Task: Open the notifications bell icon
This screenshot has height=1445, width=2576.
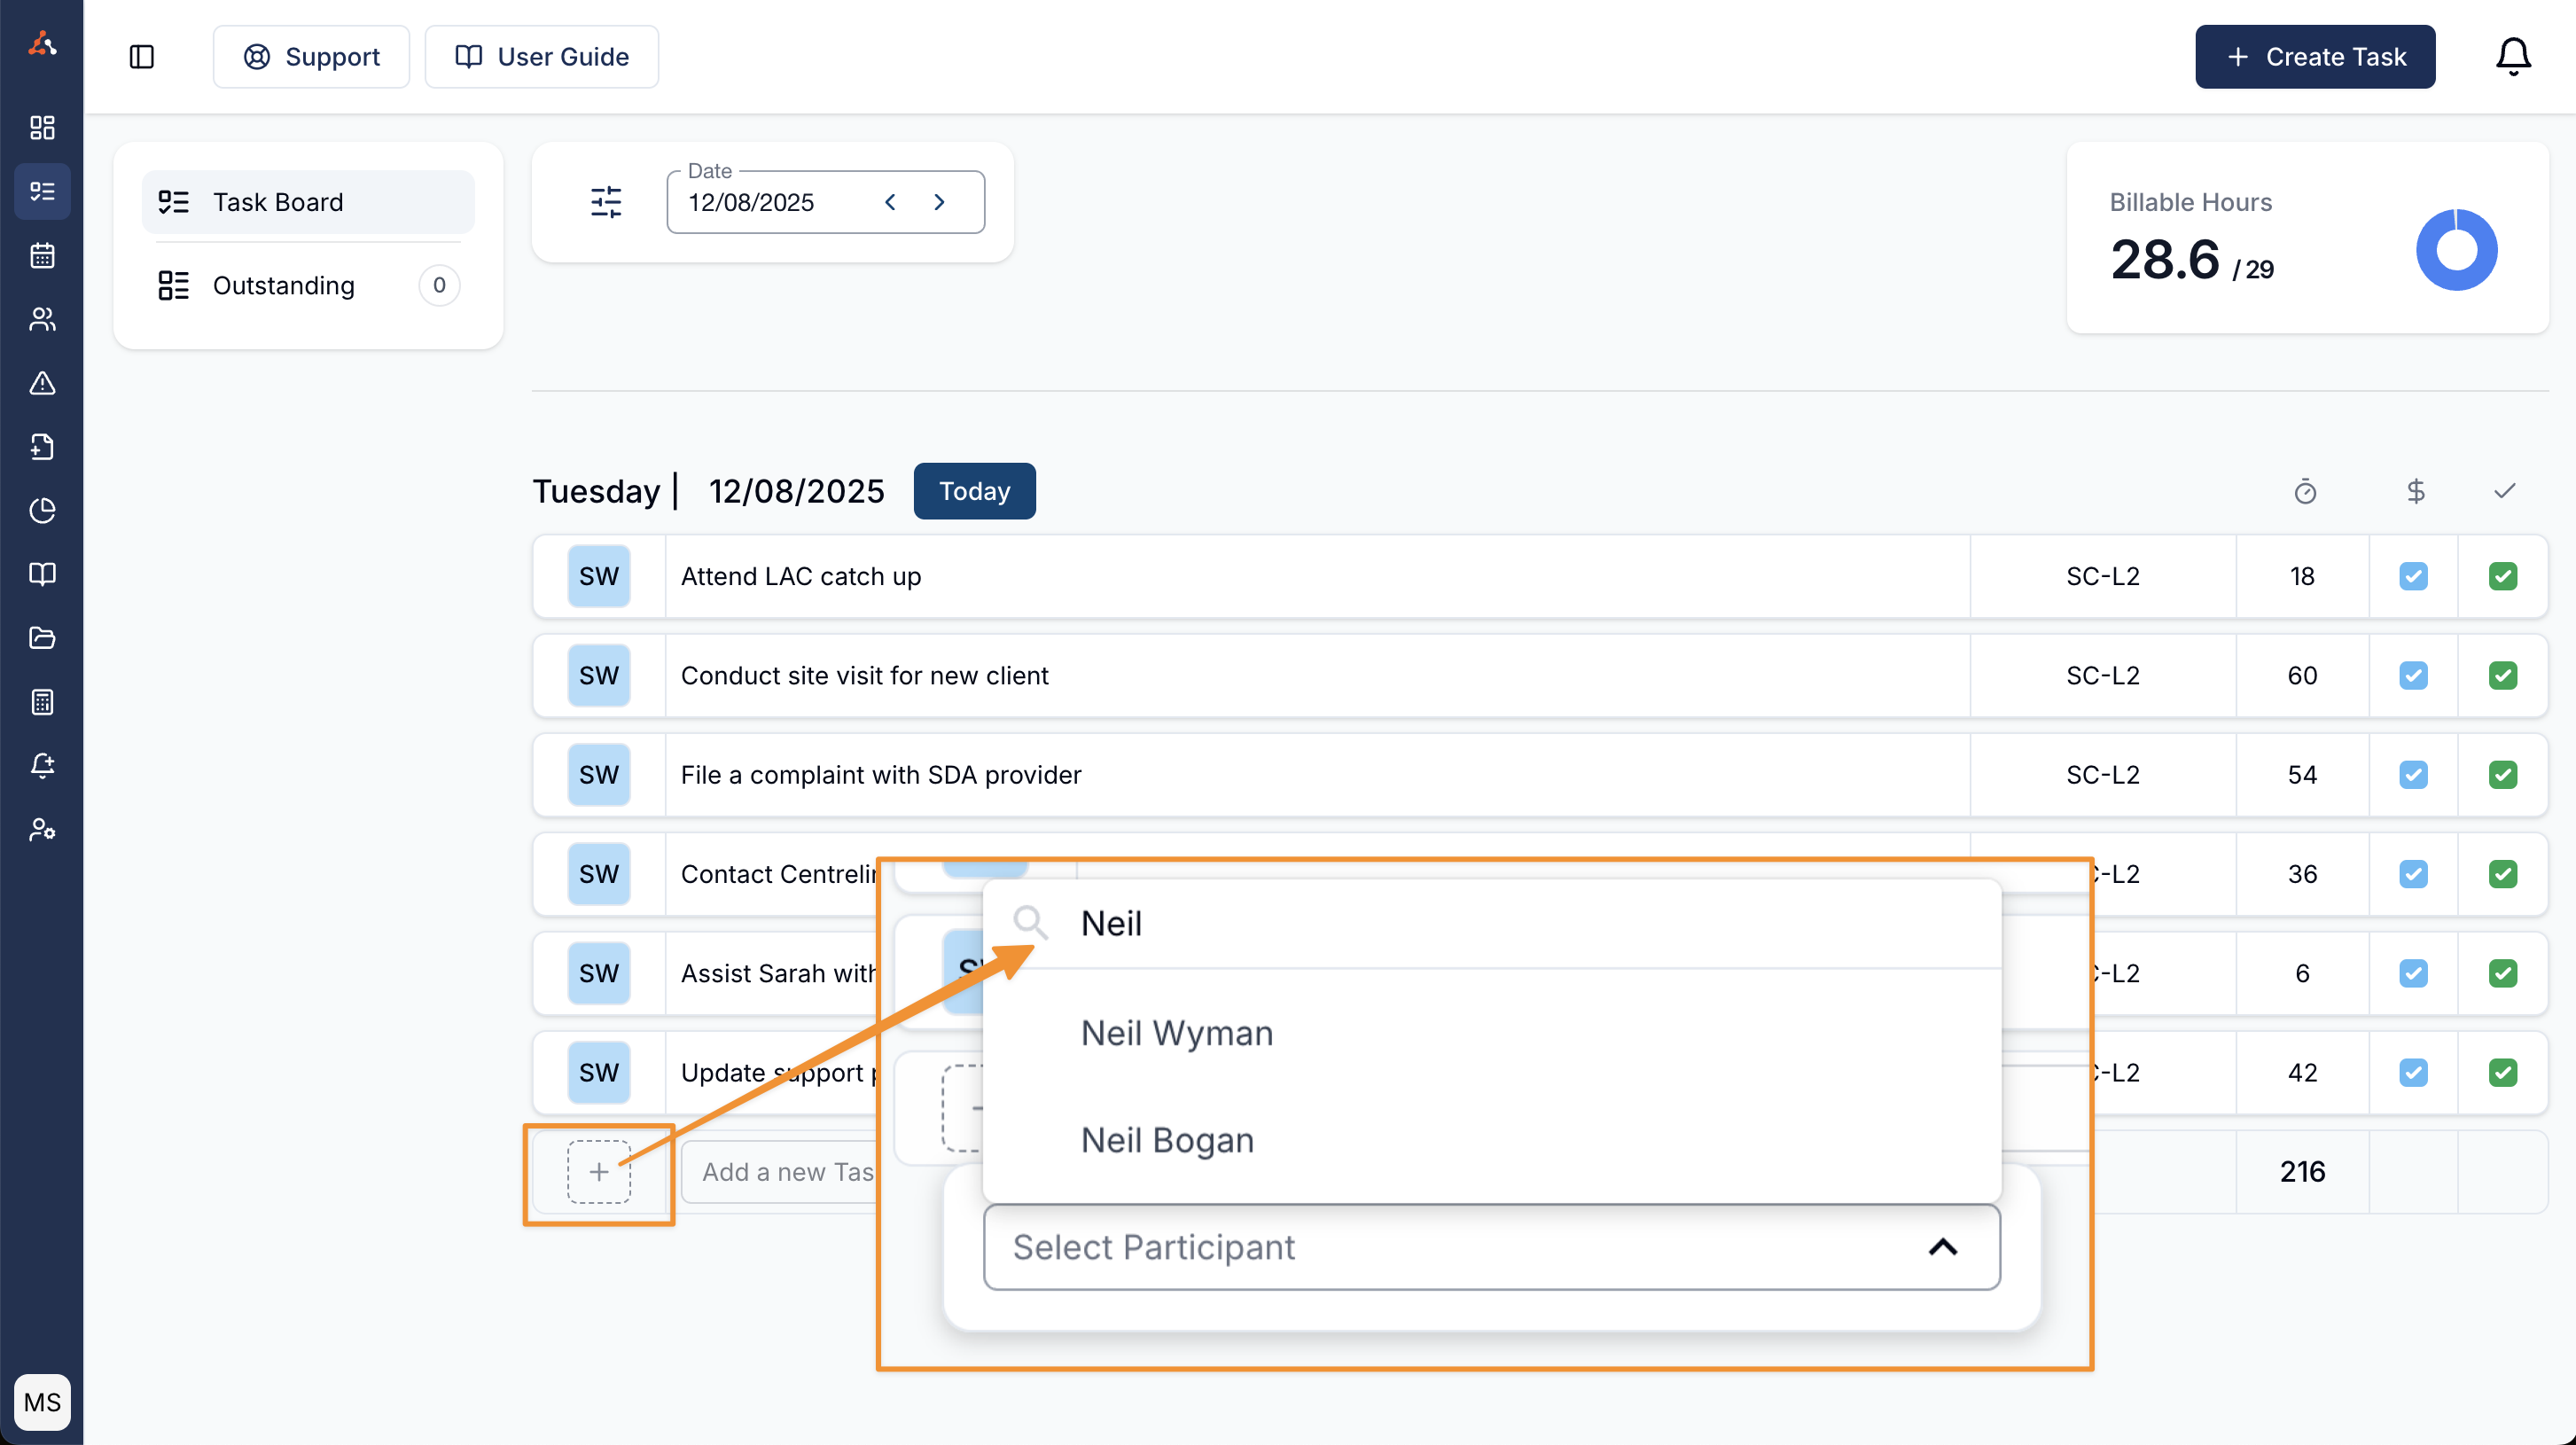Action: click(2512, 57)
